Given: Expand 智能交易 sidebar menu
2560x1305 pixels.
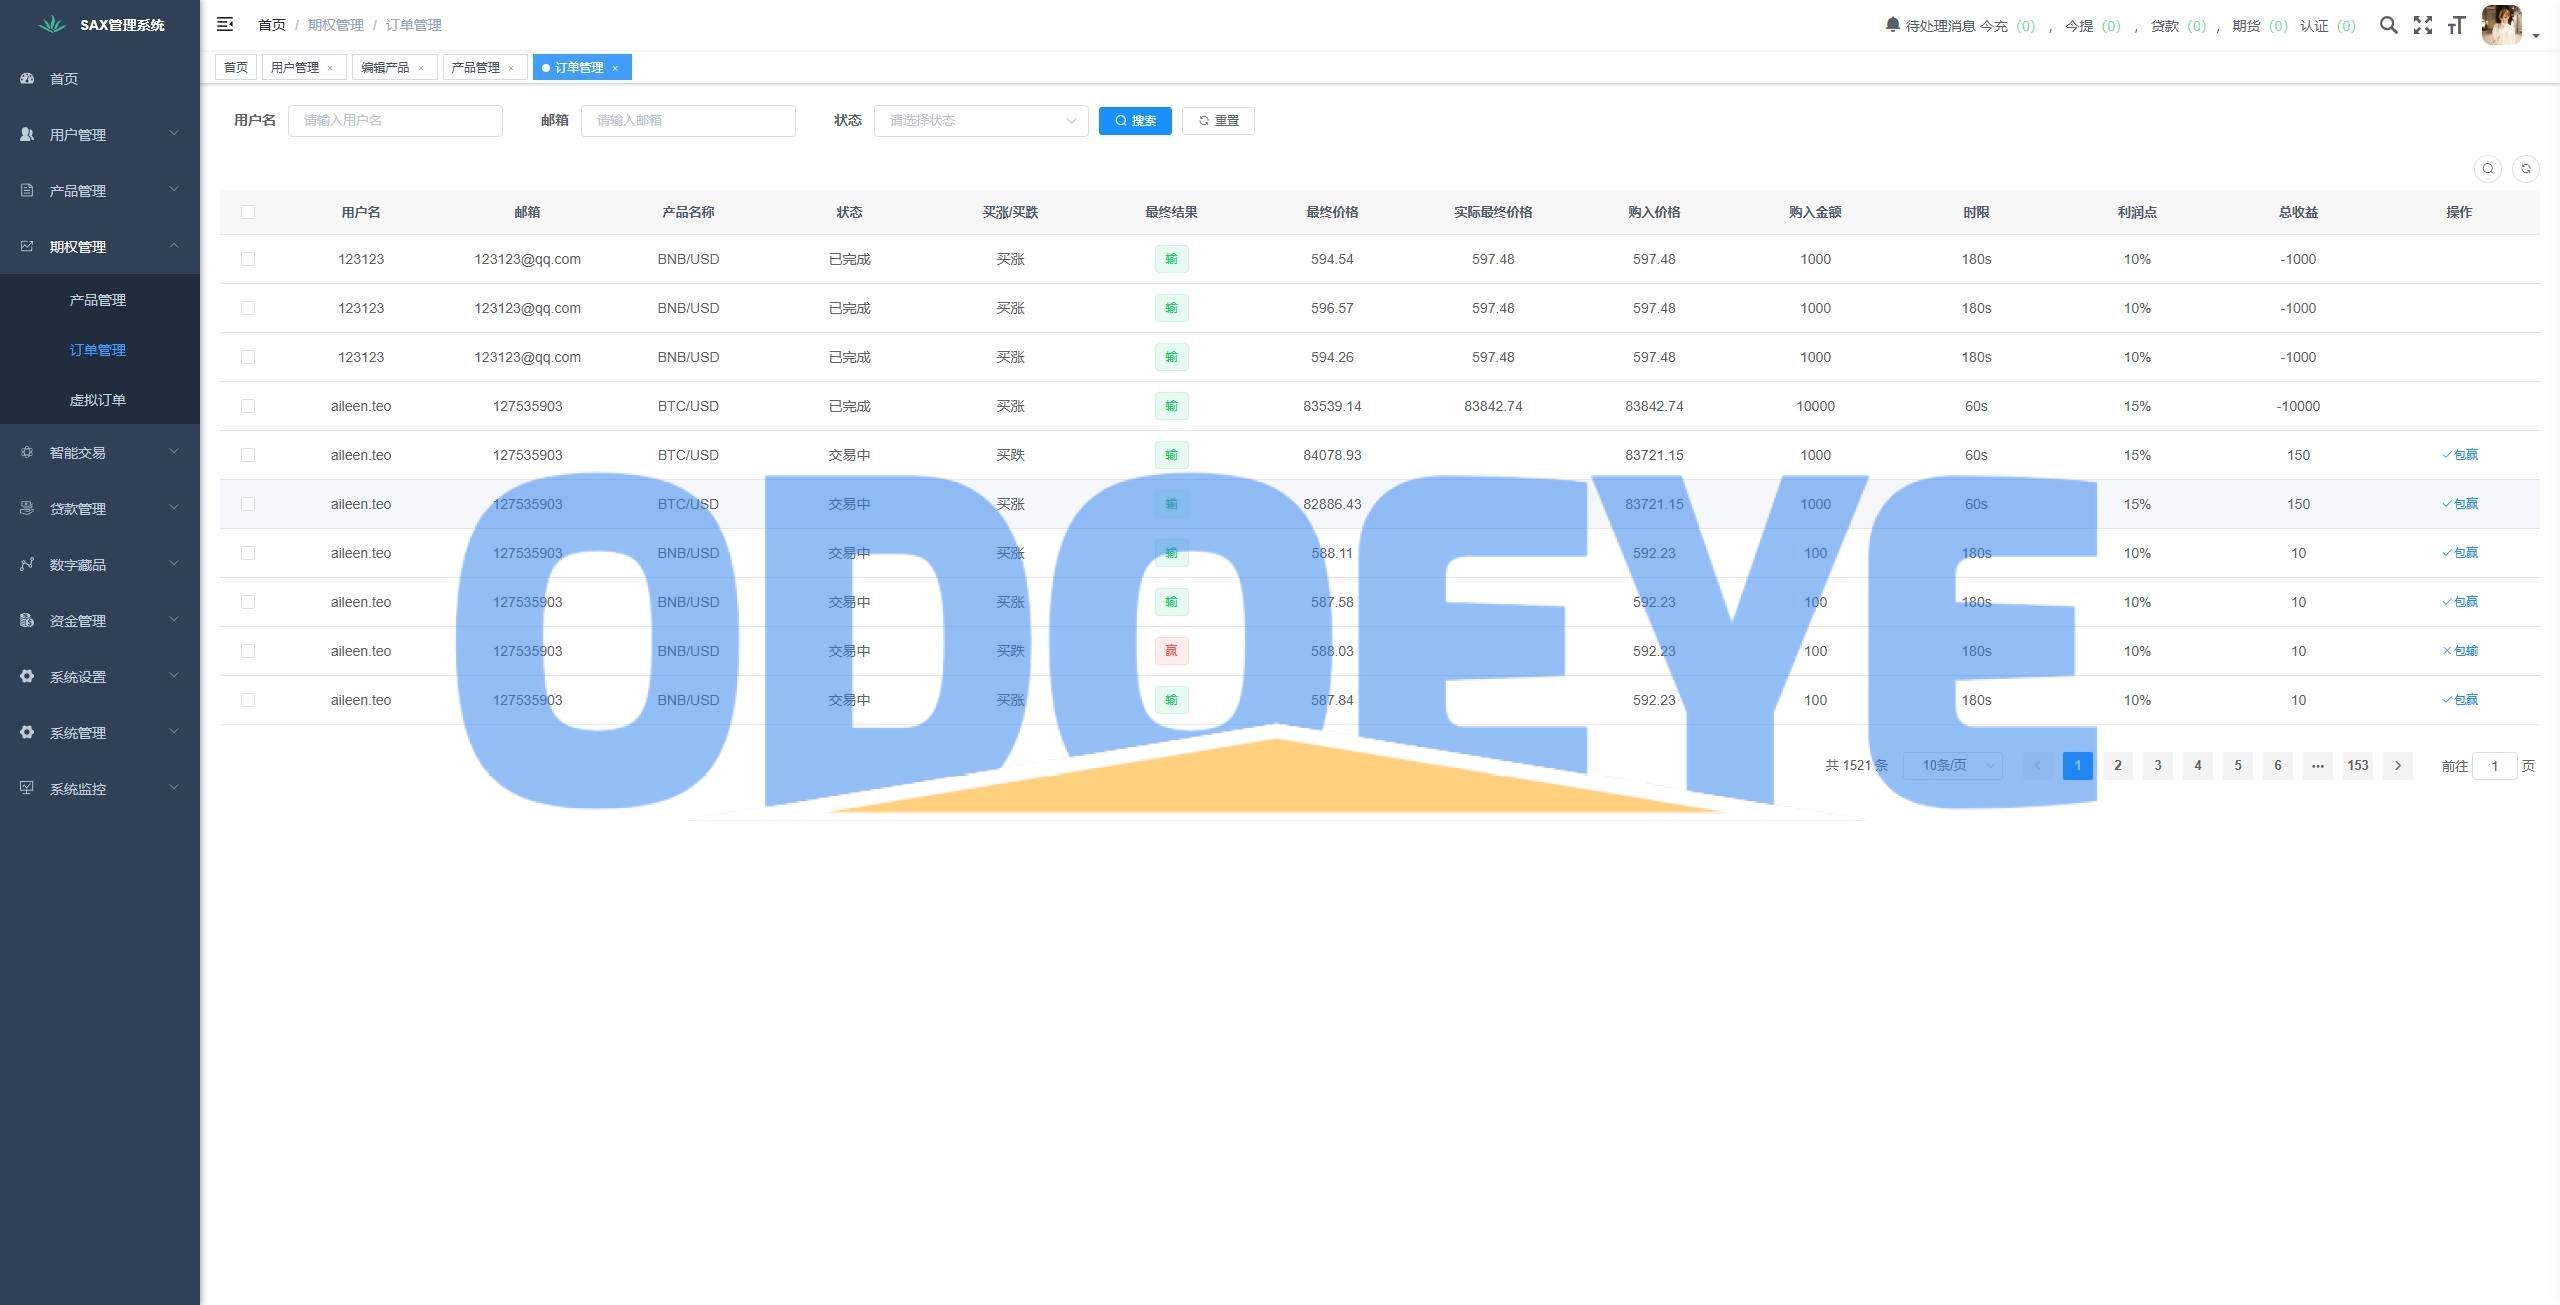Looking at the screenshot, I should [100, 452].
